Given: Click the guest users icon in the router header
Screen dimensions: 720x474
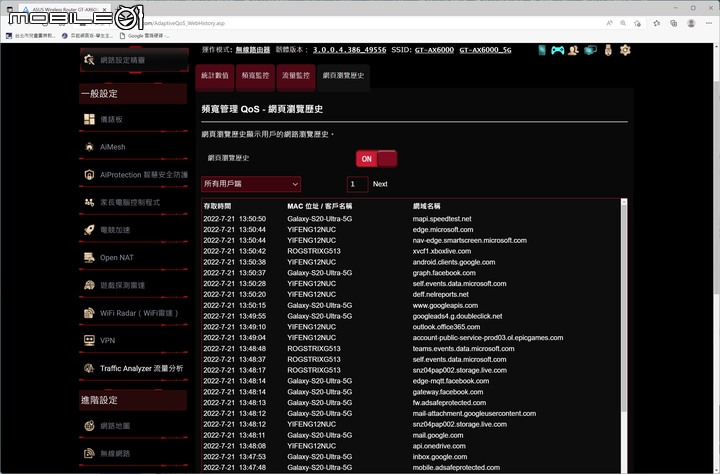Looking at the screenshot, I should pyautogui.click(x=573, y=50).
